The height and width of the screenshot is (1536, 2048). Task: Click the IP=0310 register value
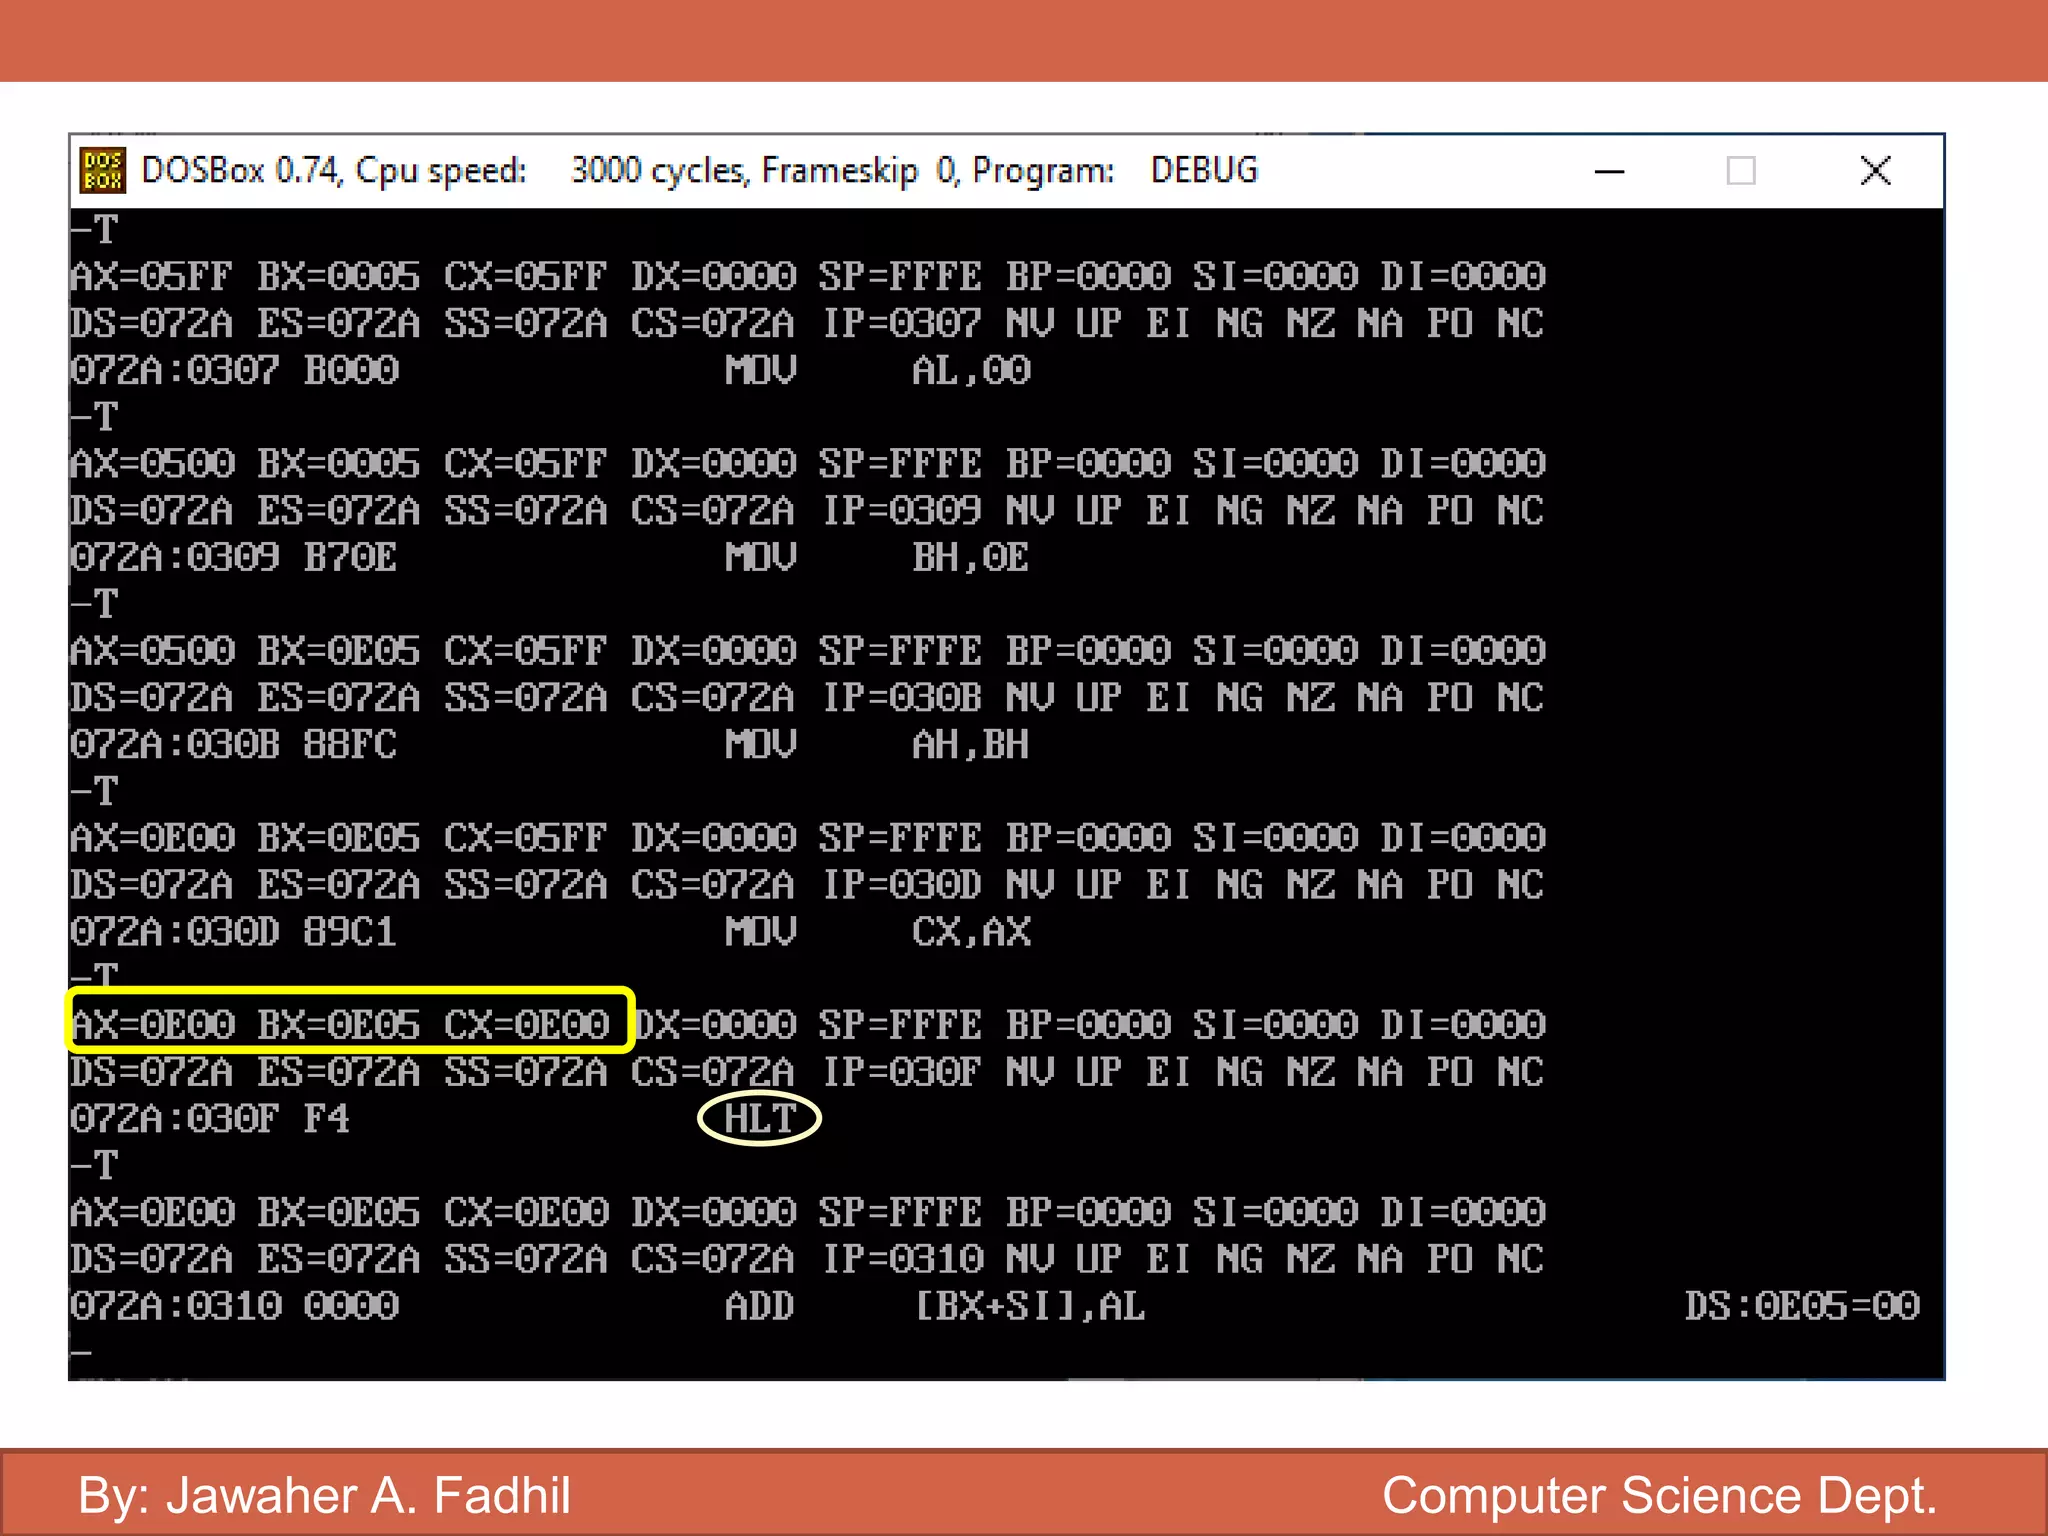pos(902,1259)
